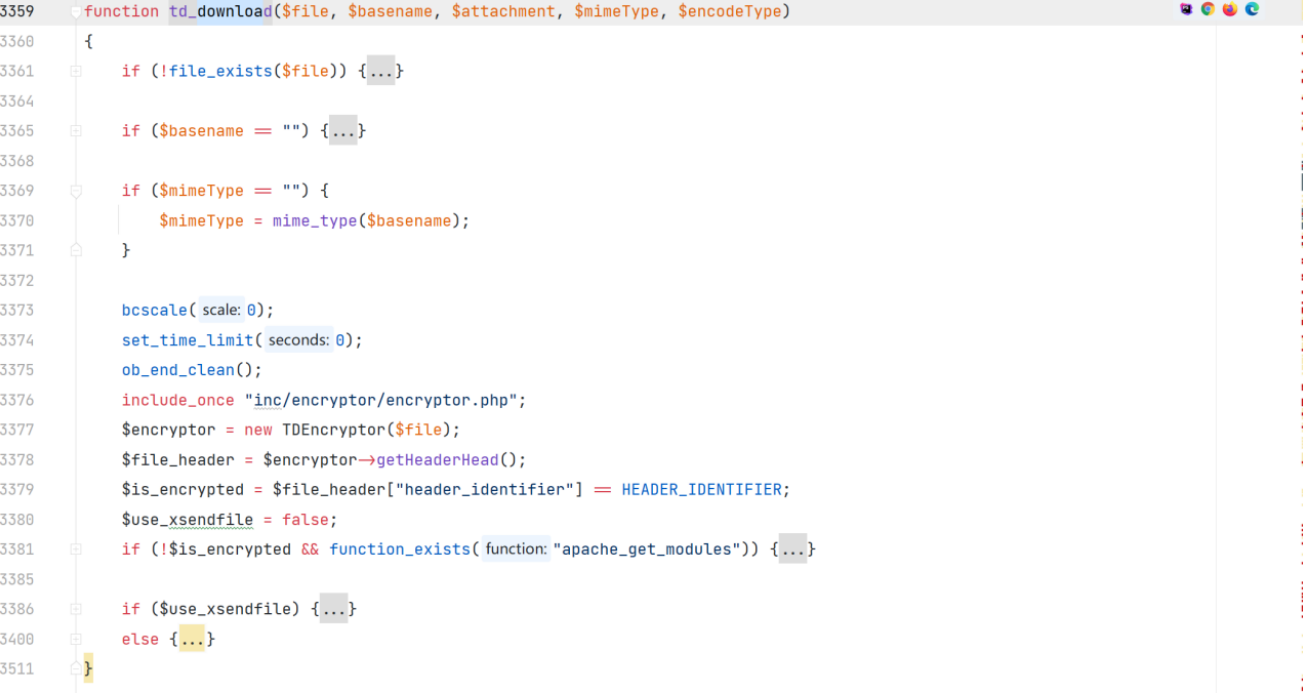Click ob_end_clean function call
Viewport: 1303px width, 694px height.
pos(178,370)
